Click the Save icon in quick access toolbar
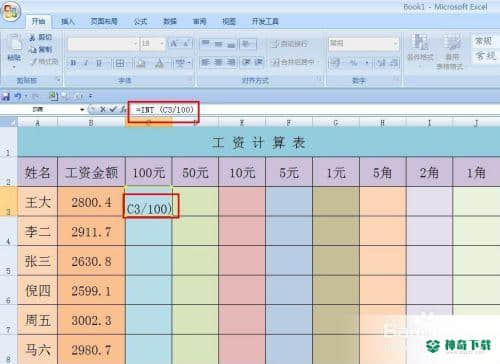500x364 pixels. [6, 96]
